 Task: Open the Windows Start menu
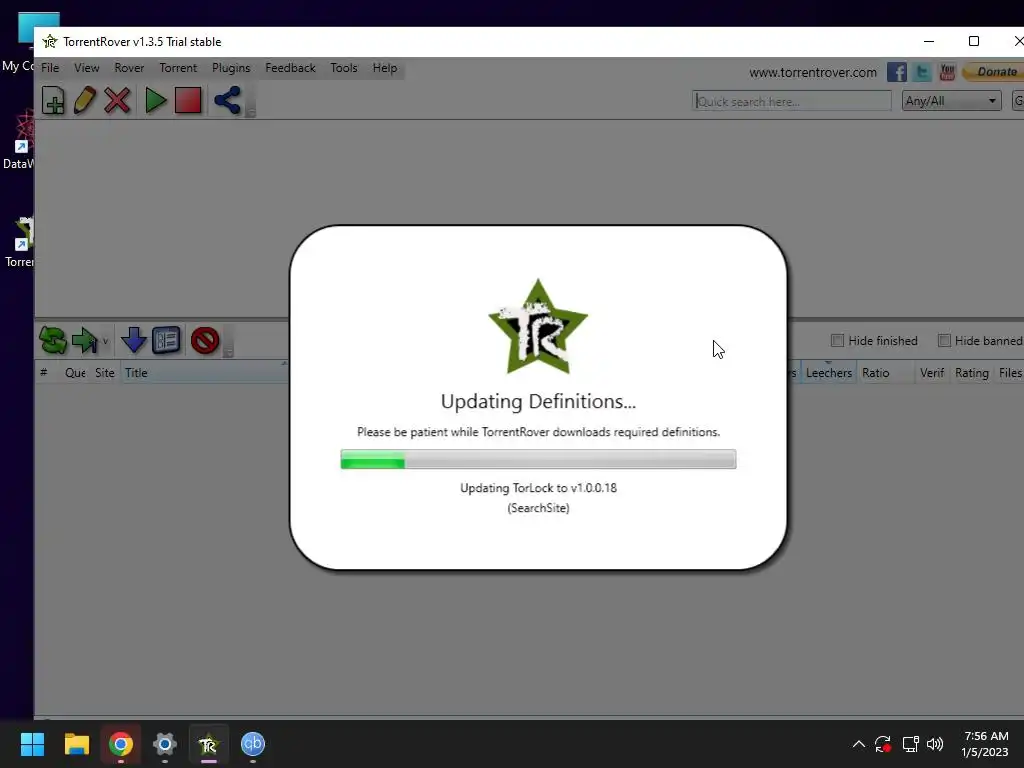coord(32,744)
